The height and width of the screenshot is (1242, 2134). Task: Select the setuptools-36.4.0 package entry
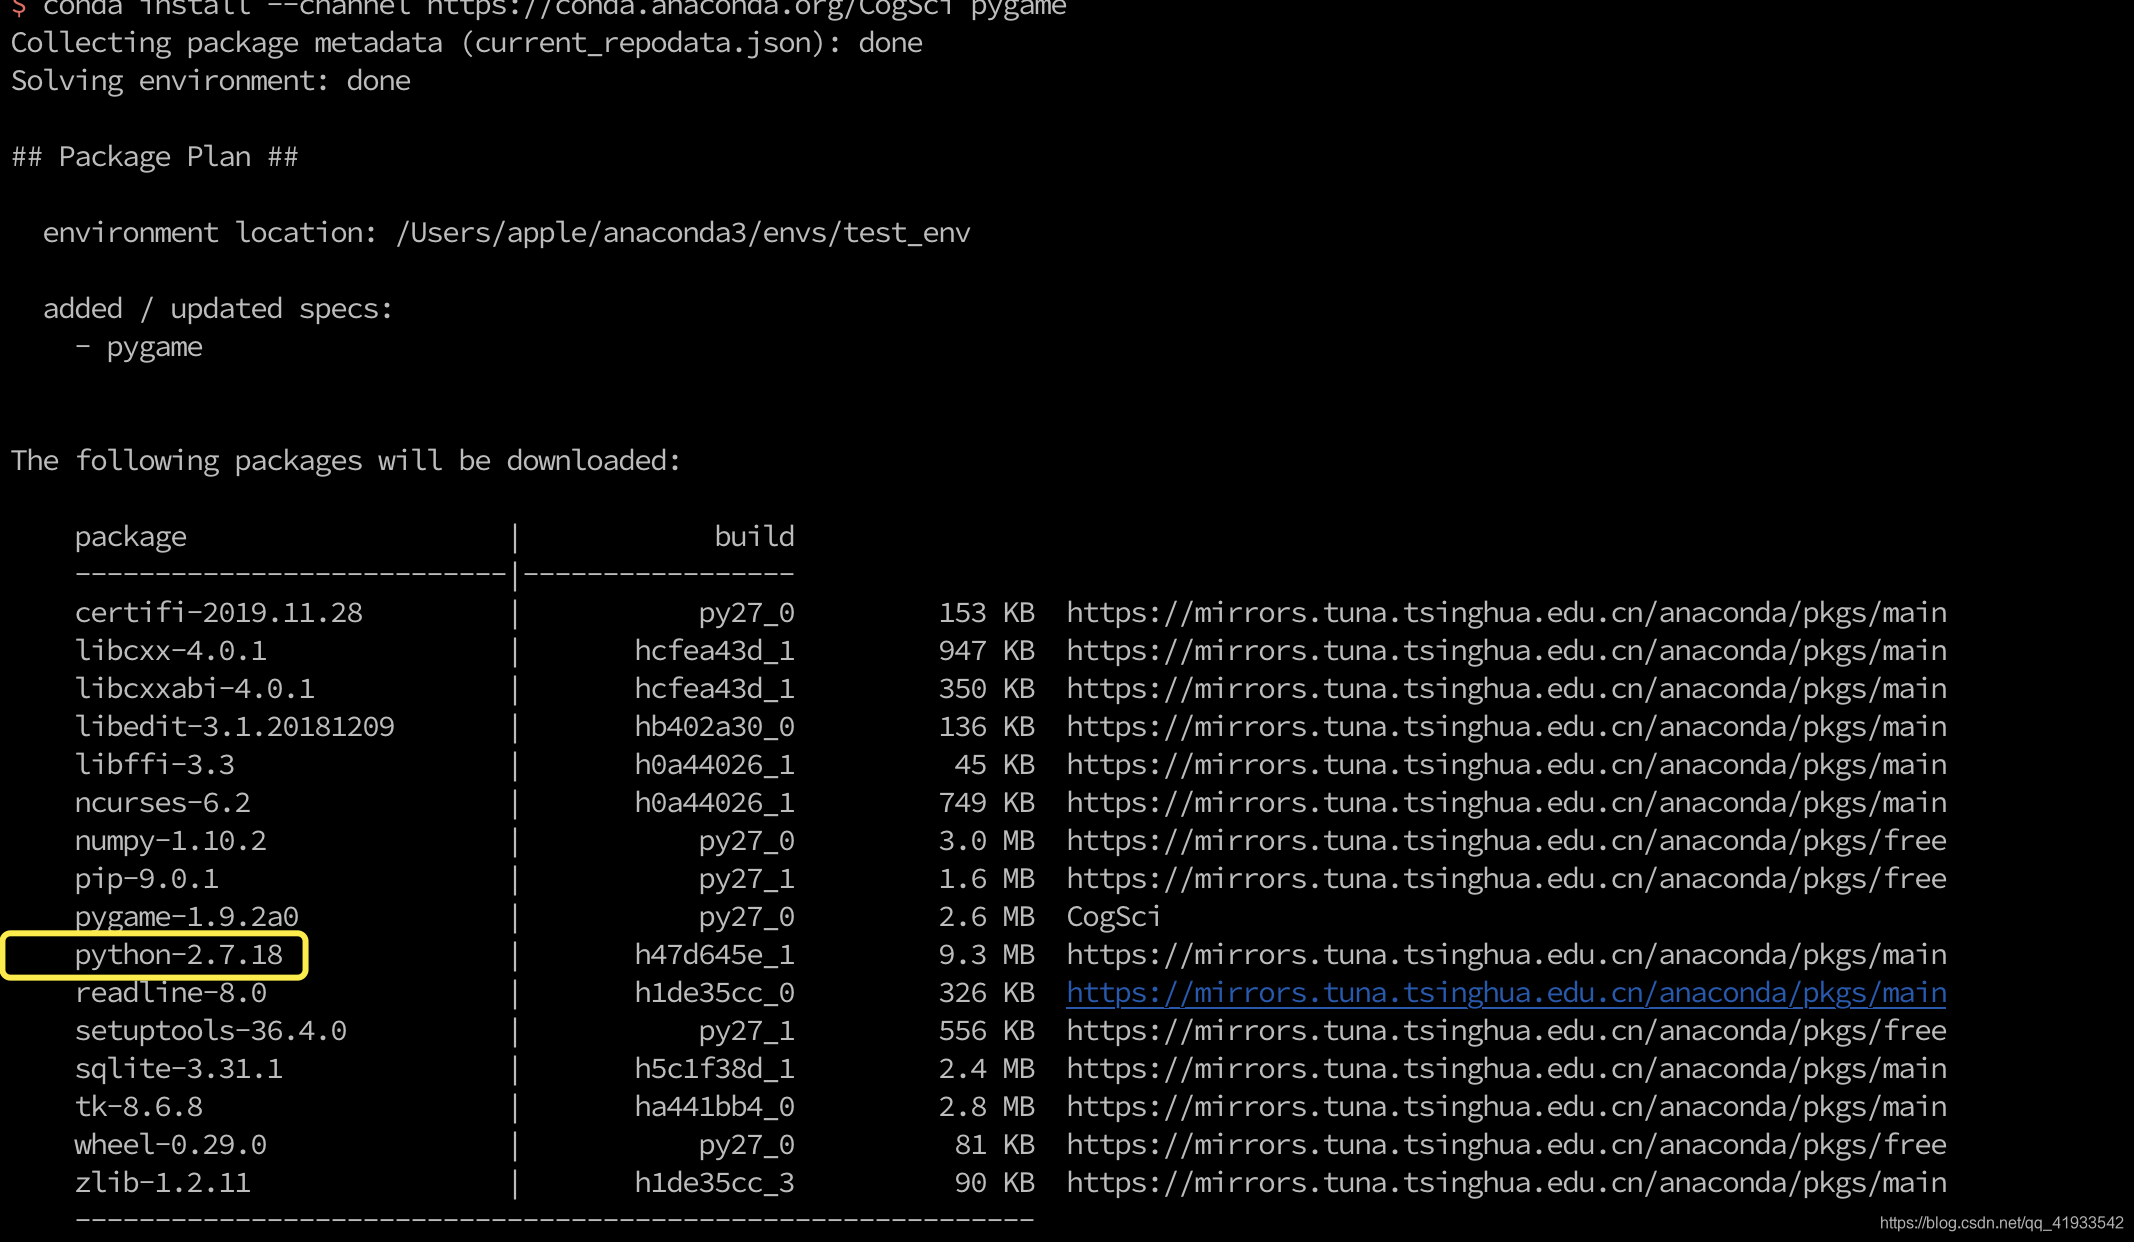[211, 1031]
